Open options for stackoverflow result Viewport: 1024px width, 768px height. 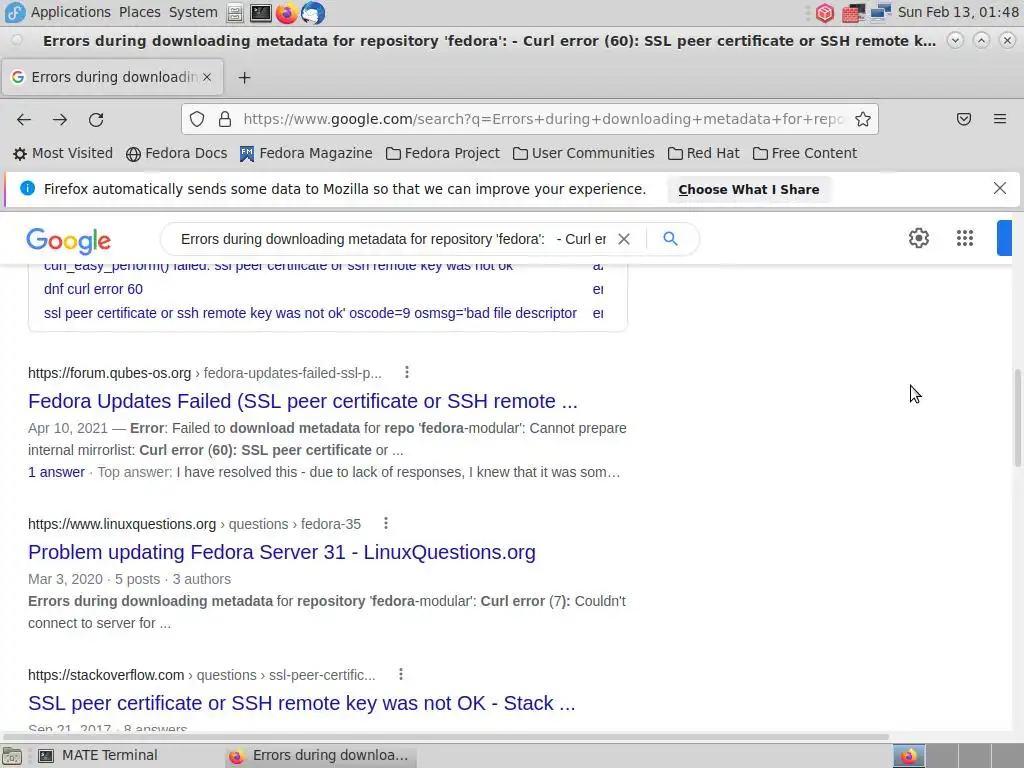tap(401, 674)
